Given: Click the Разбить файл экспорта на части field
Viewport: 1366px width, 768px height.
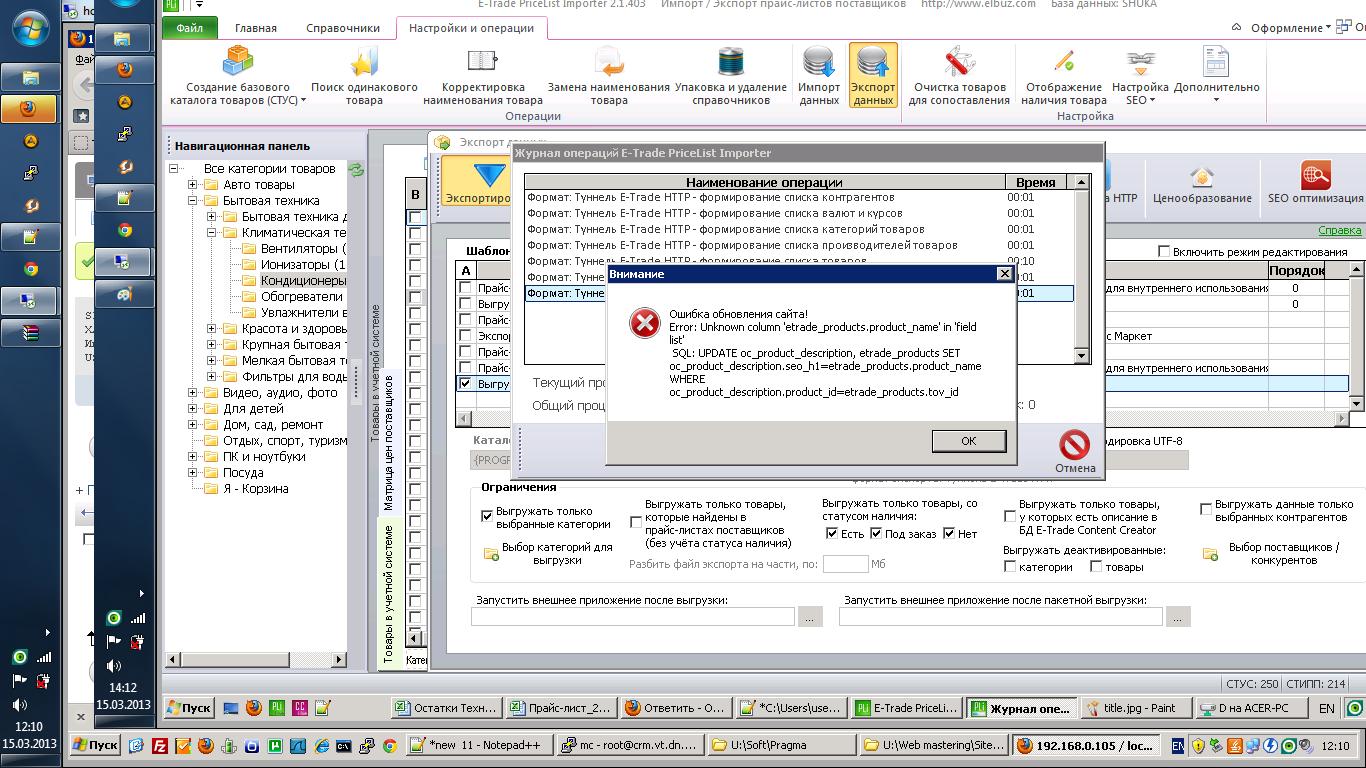Looking at the screenshot, I should point(845,564).
